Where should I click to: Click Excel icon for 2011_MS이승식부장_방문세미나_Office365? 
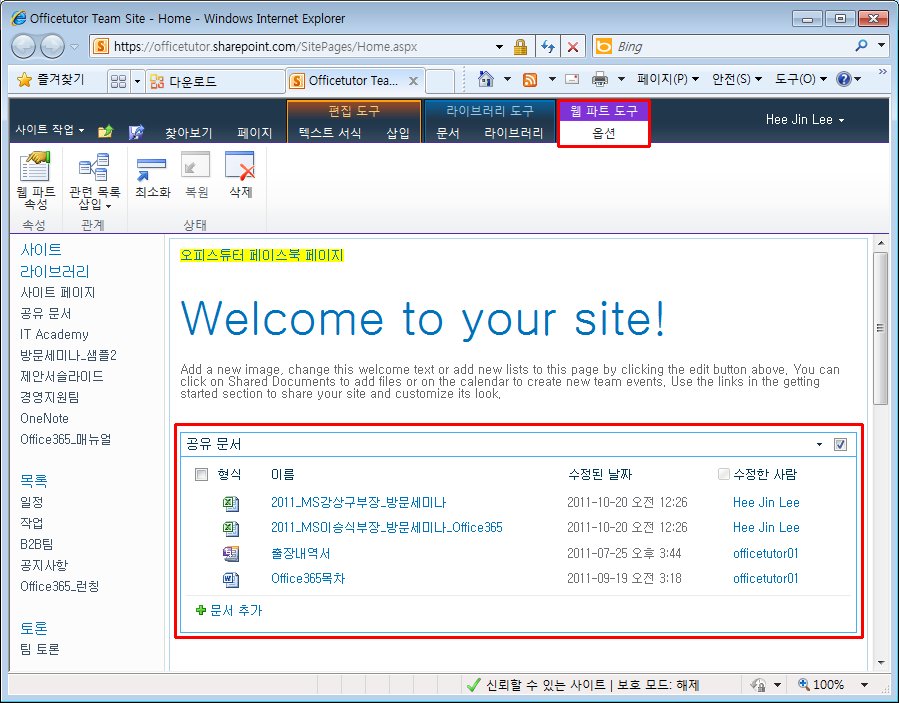click(x=230, y=528)
